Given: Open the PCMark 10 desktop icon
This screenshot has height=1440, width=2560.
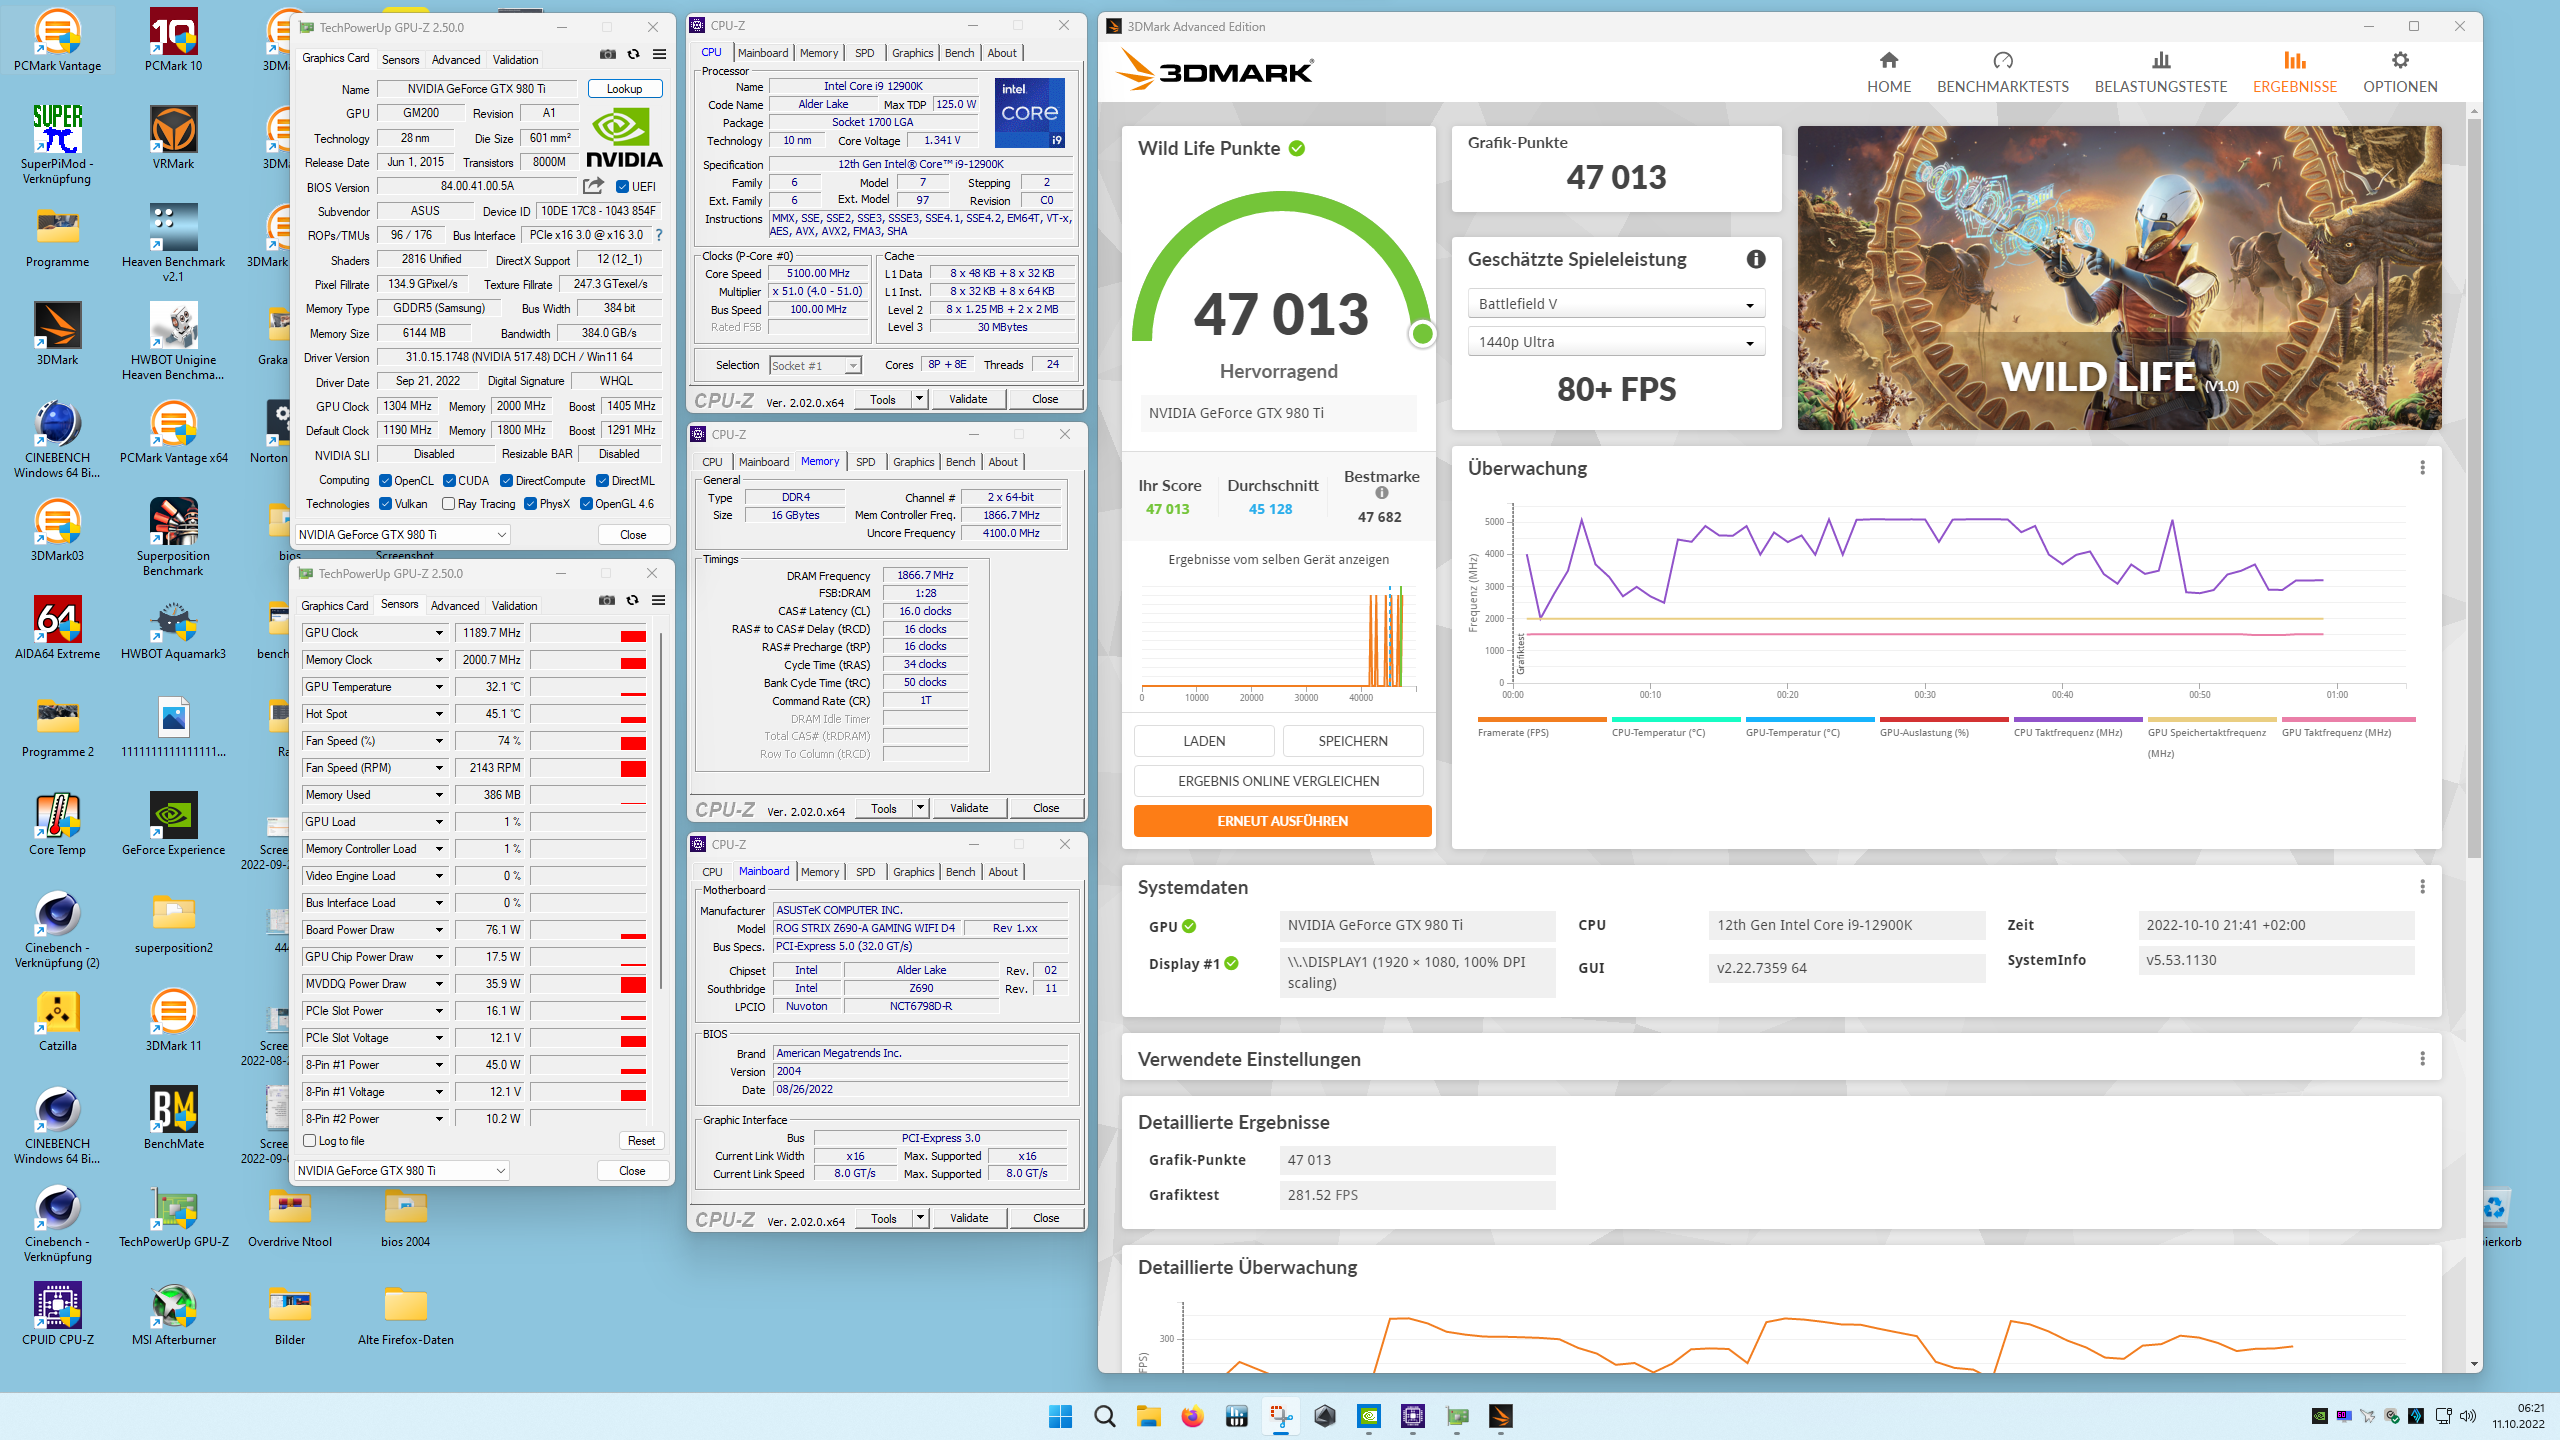Looking at the screenshot, I should [x=173, y=41].
